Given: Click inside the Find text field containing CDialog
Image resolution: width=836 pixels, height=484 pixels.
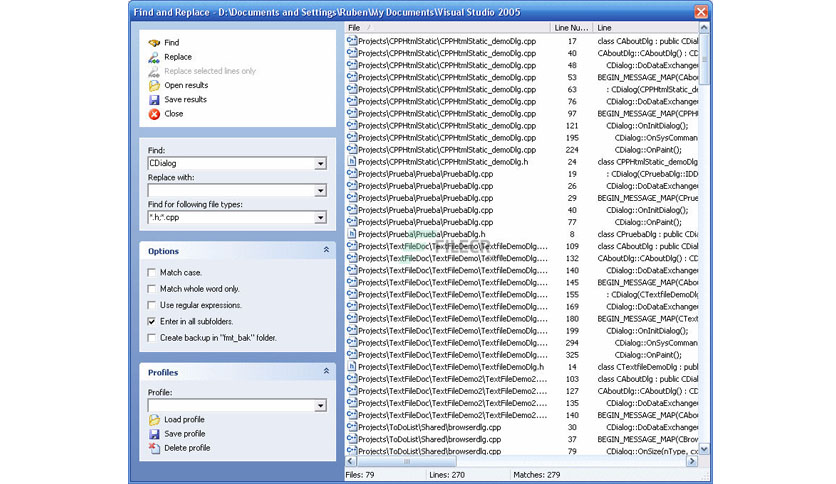Looking at the screenshot, I should (231, 164).
